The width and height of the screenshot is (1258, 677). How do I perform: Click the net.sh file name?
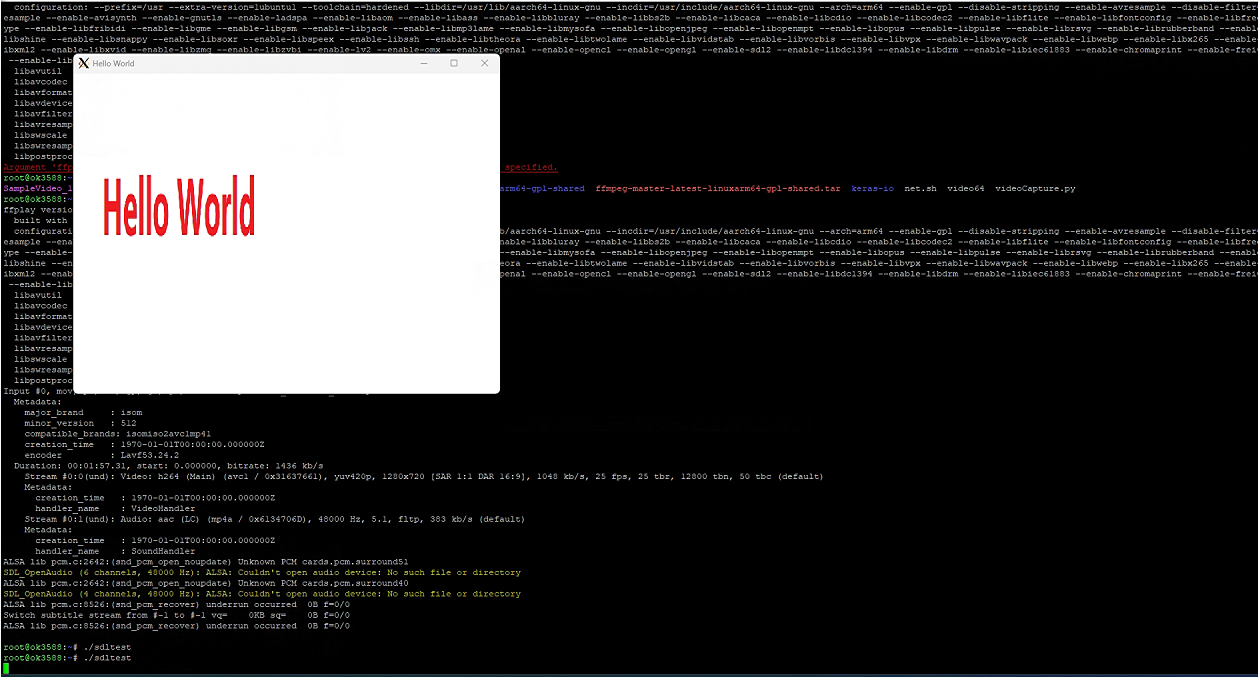(920, 188)
